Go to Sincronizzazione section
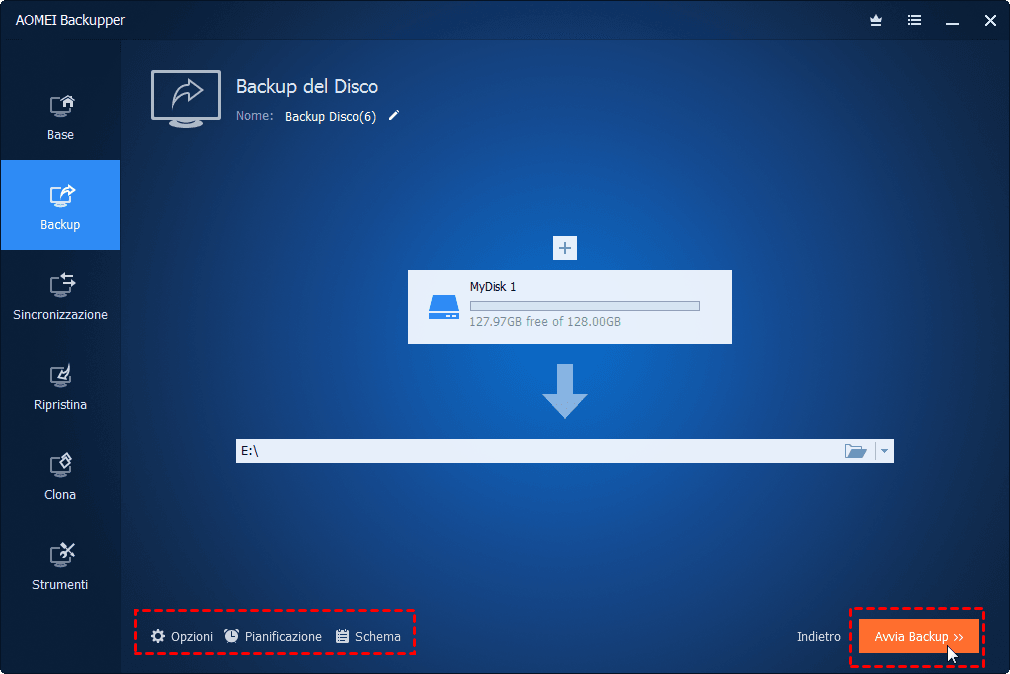 pos(61,296)
